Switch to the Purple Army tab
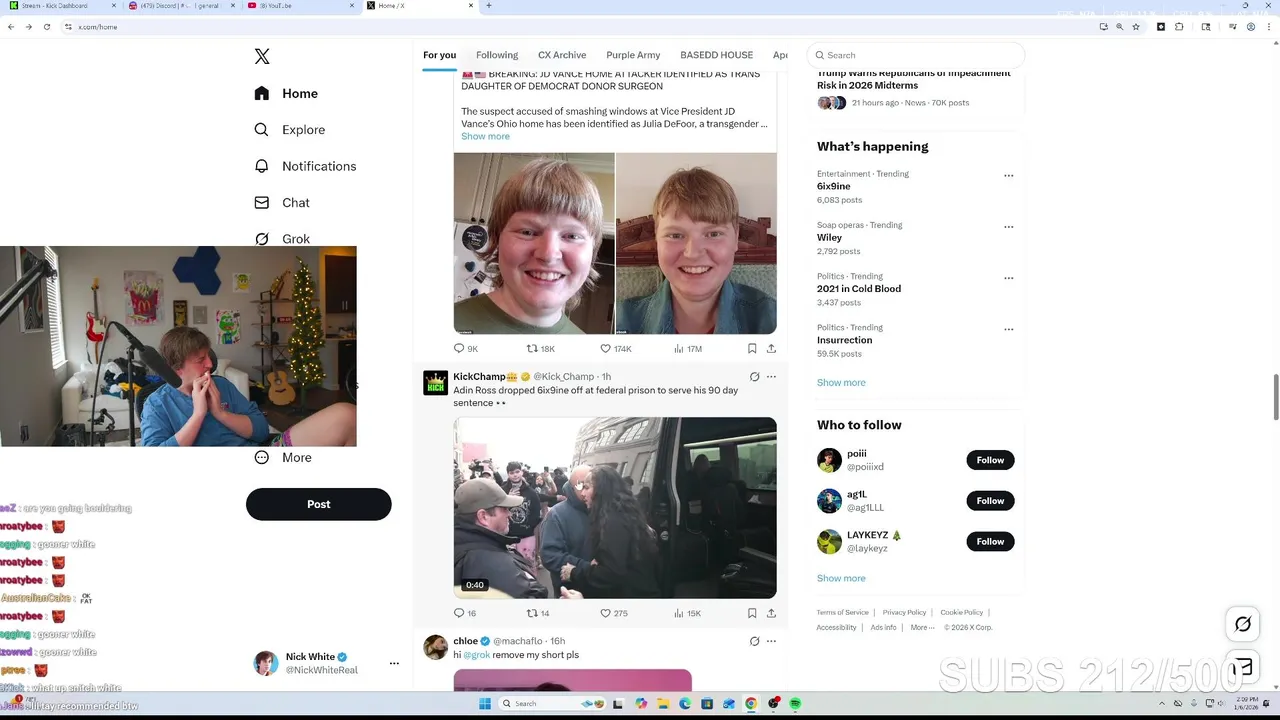The width and height of the screenshot is (1280, 720). [633, 55]
